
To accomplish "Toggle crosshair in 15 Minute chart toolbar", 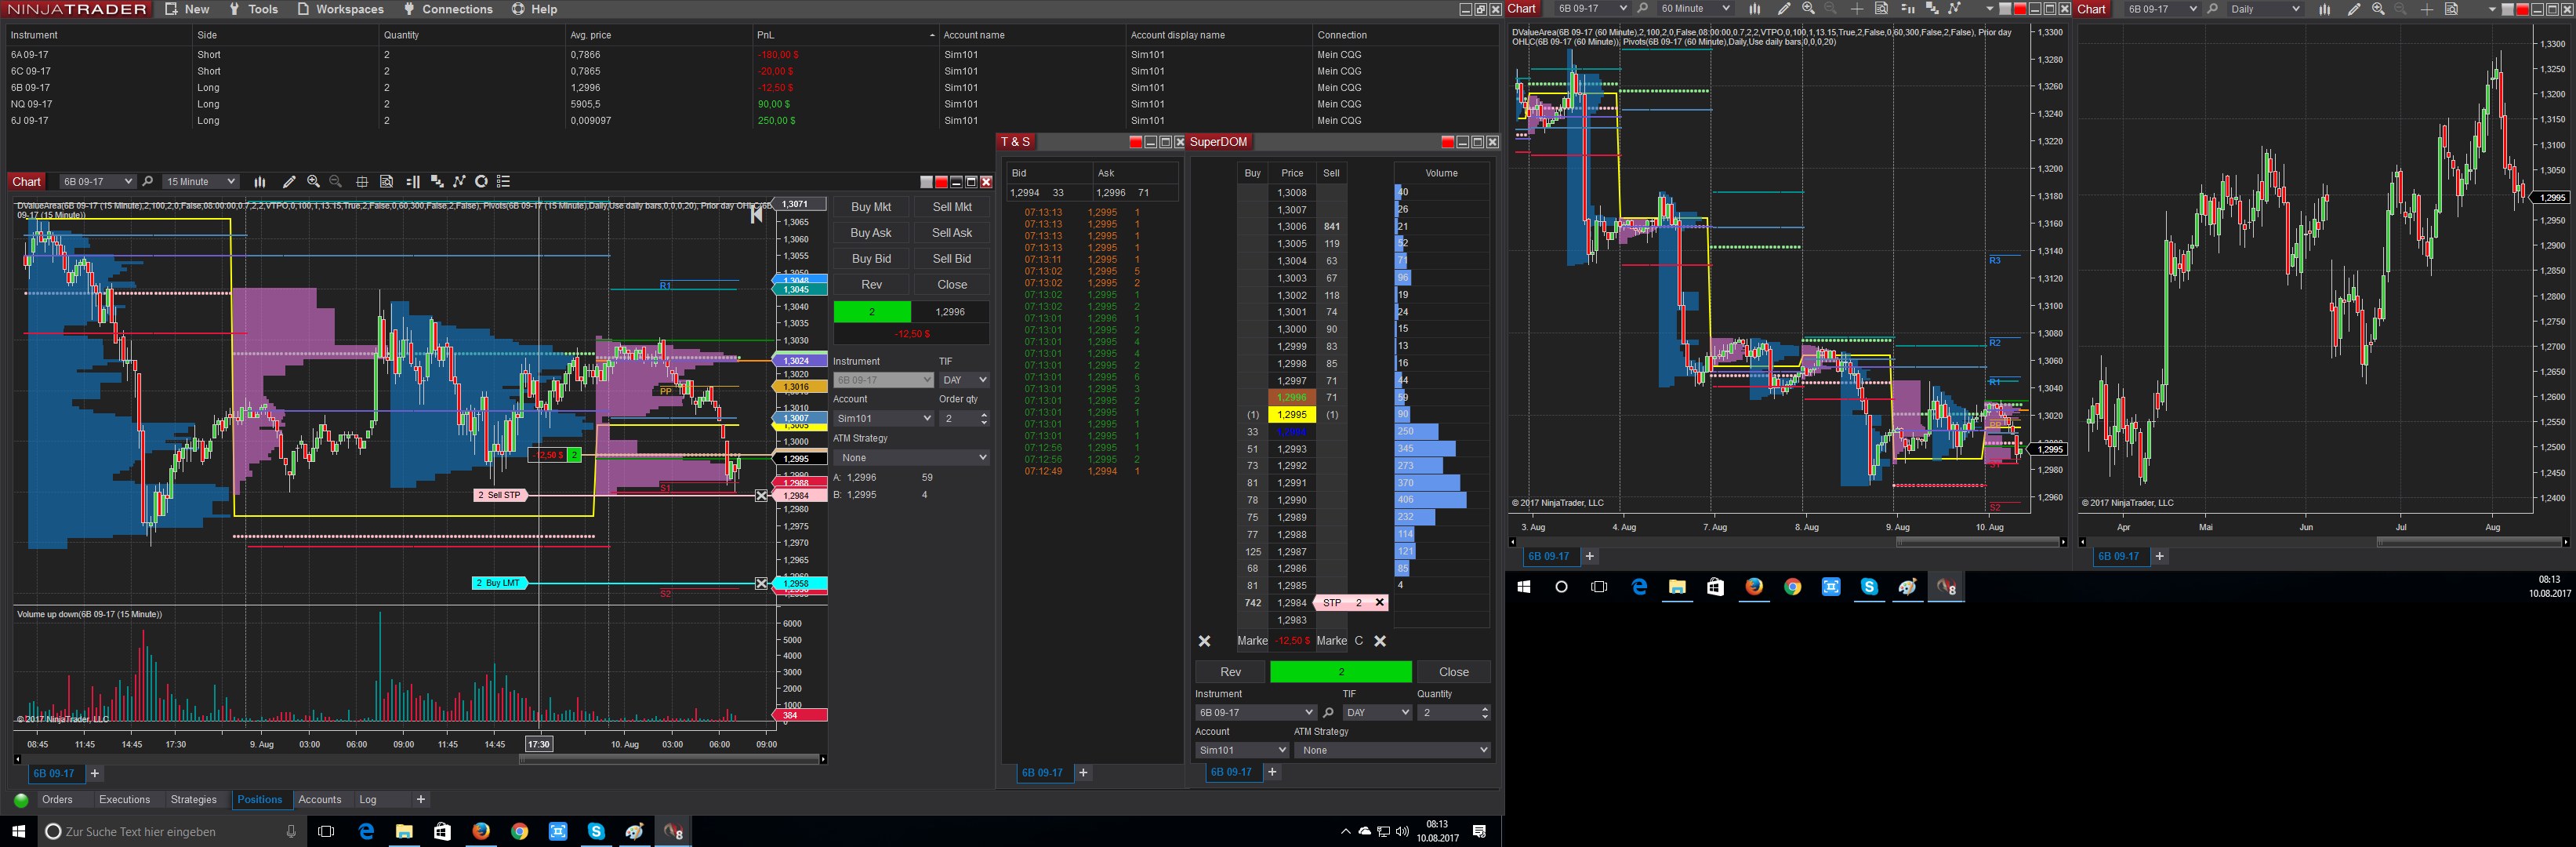I will click(362, 182).
